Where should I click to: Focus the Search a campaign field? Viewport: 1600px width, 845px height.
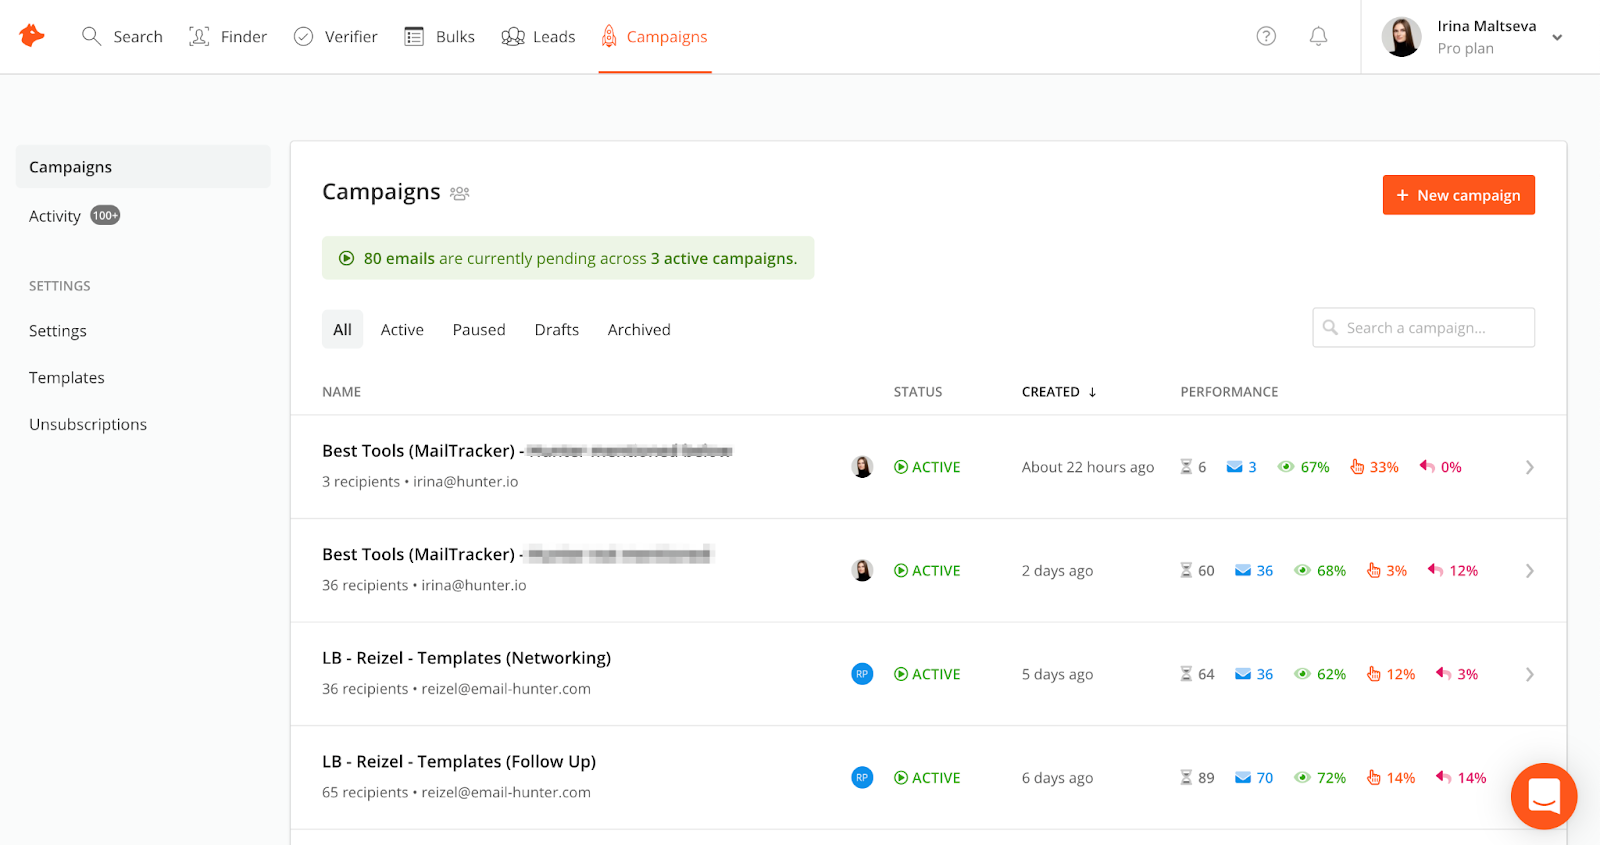click(1423, 327)
